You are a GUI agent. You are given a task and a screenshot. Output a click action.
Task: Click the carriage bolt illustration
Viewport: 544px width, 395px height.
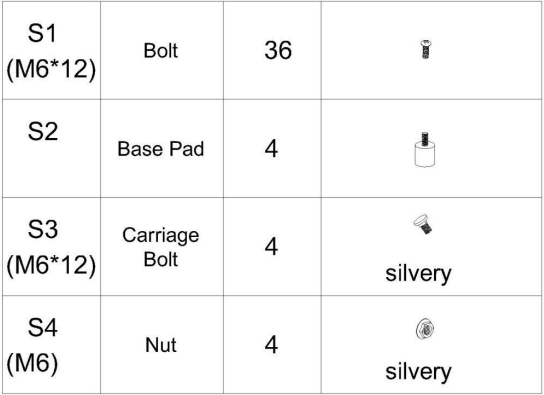pyautogui.click(x=423, y=224)
